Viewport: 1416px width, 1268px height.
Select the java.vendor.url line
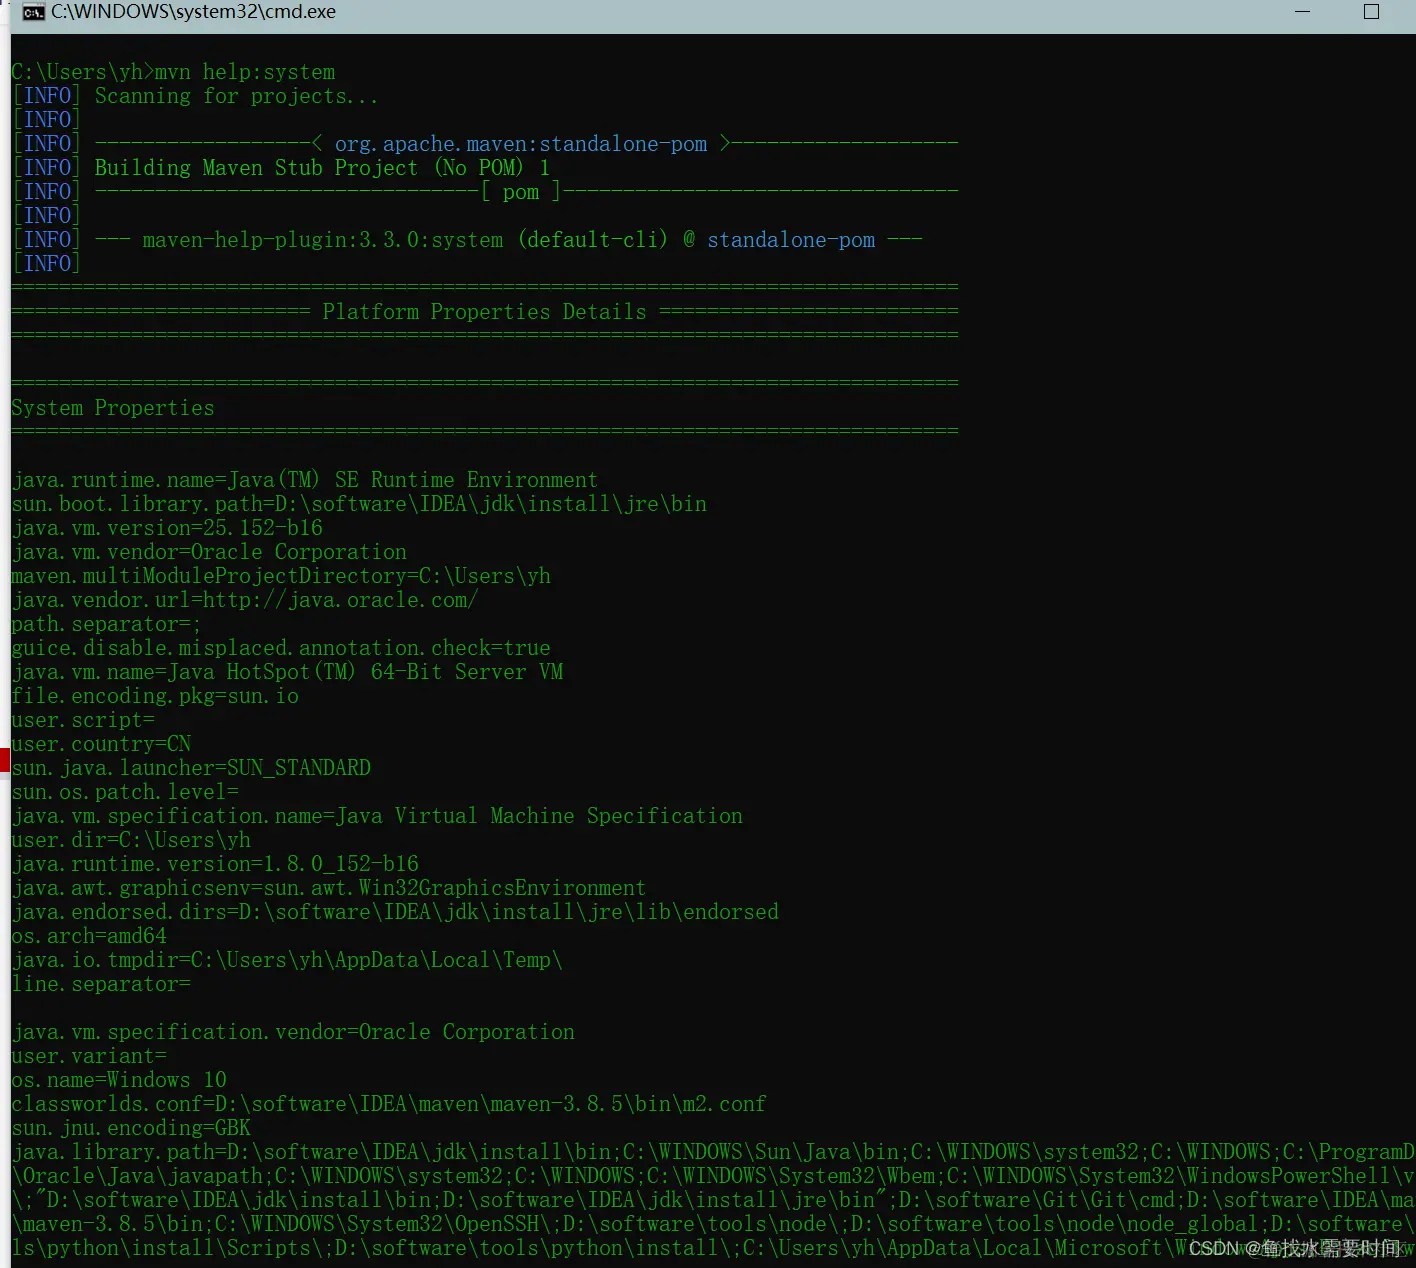(245, 600)
